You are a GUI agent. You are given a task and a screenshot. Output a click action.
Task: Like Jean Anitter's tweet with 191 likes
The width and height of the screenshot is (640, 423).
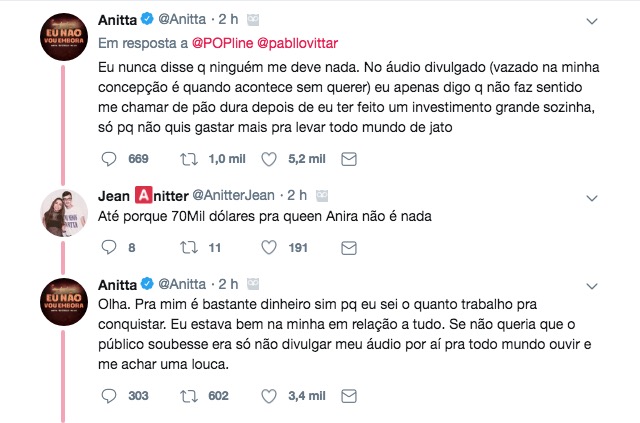tap(268, 247)
